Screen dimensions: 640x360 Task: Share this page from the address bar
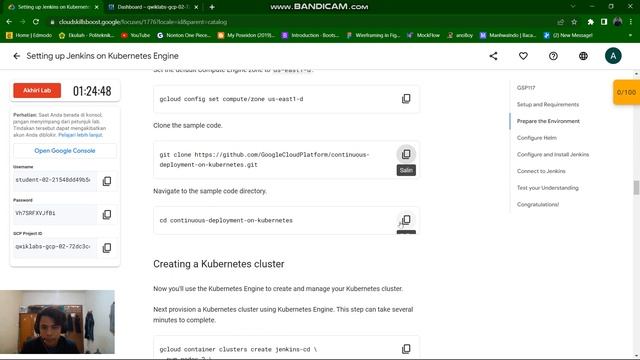[560, 22]
